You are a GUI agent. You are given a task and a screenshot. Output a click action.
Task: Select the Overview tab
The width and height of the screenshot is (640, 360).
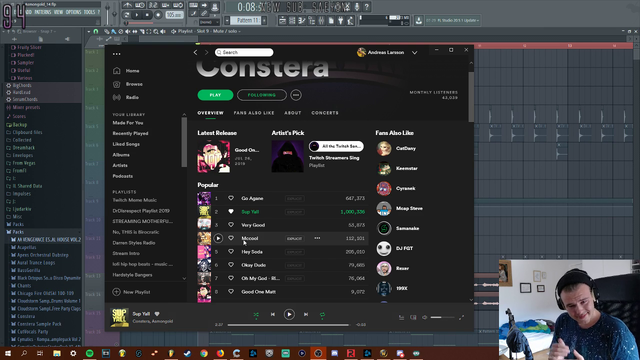click(211, 113)
